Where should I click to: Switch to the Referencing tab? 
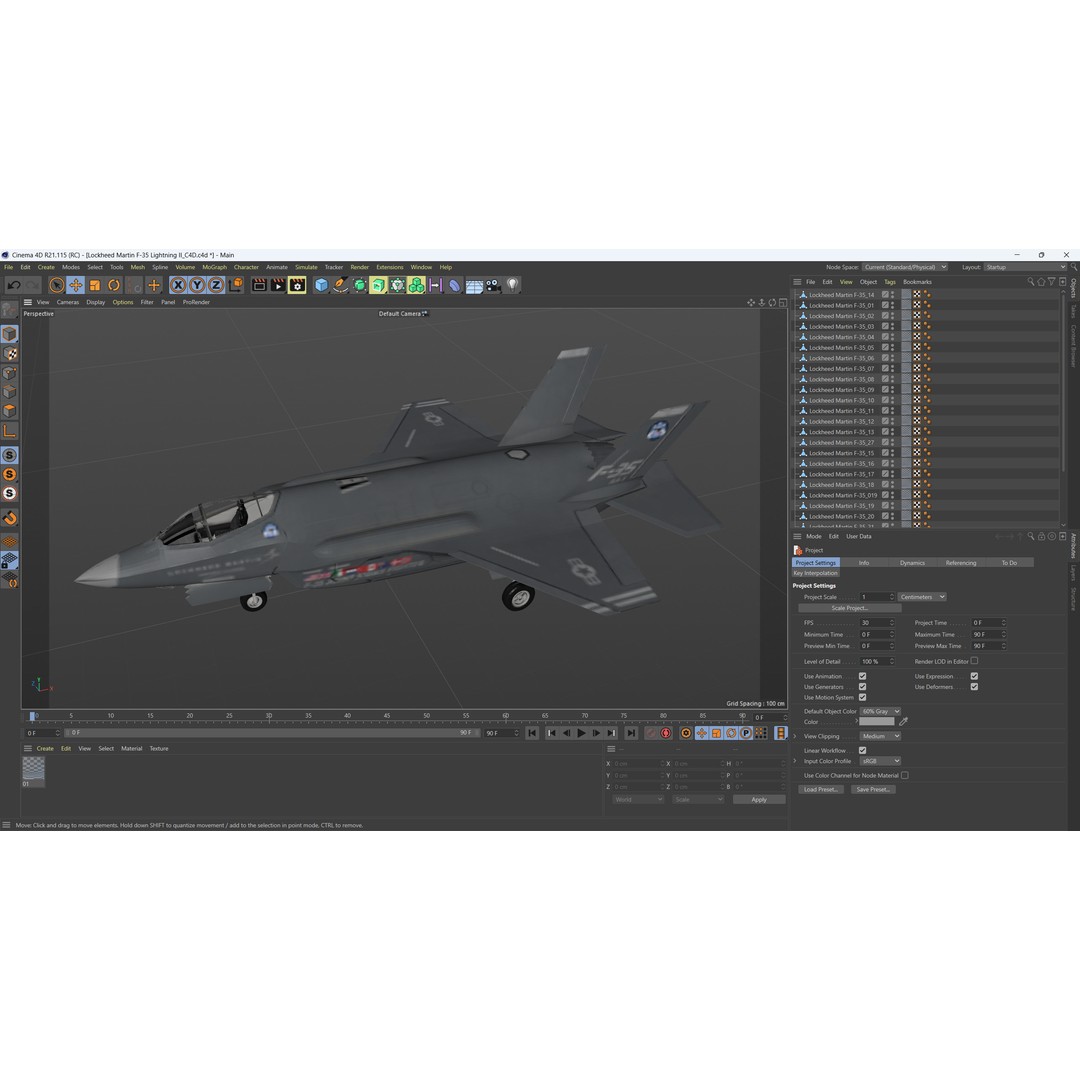coord(961,563)
